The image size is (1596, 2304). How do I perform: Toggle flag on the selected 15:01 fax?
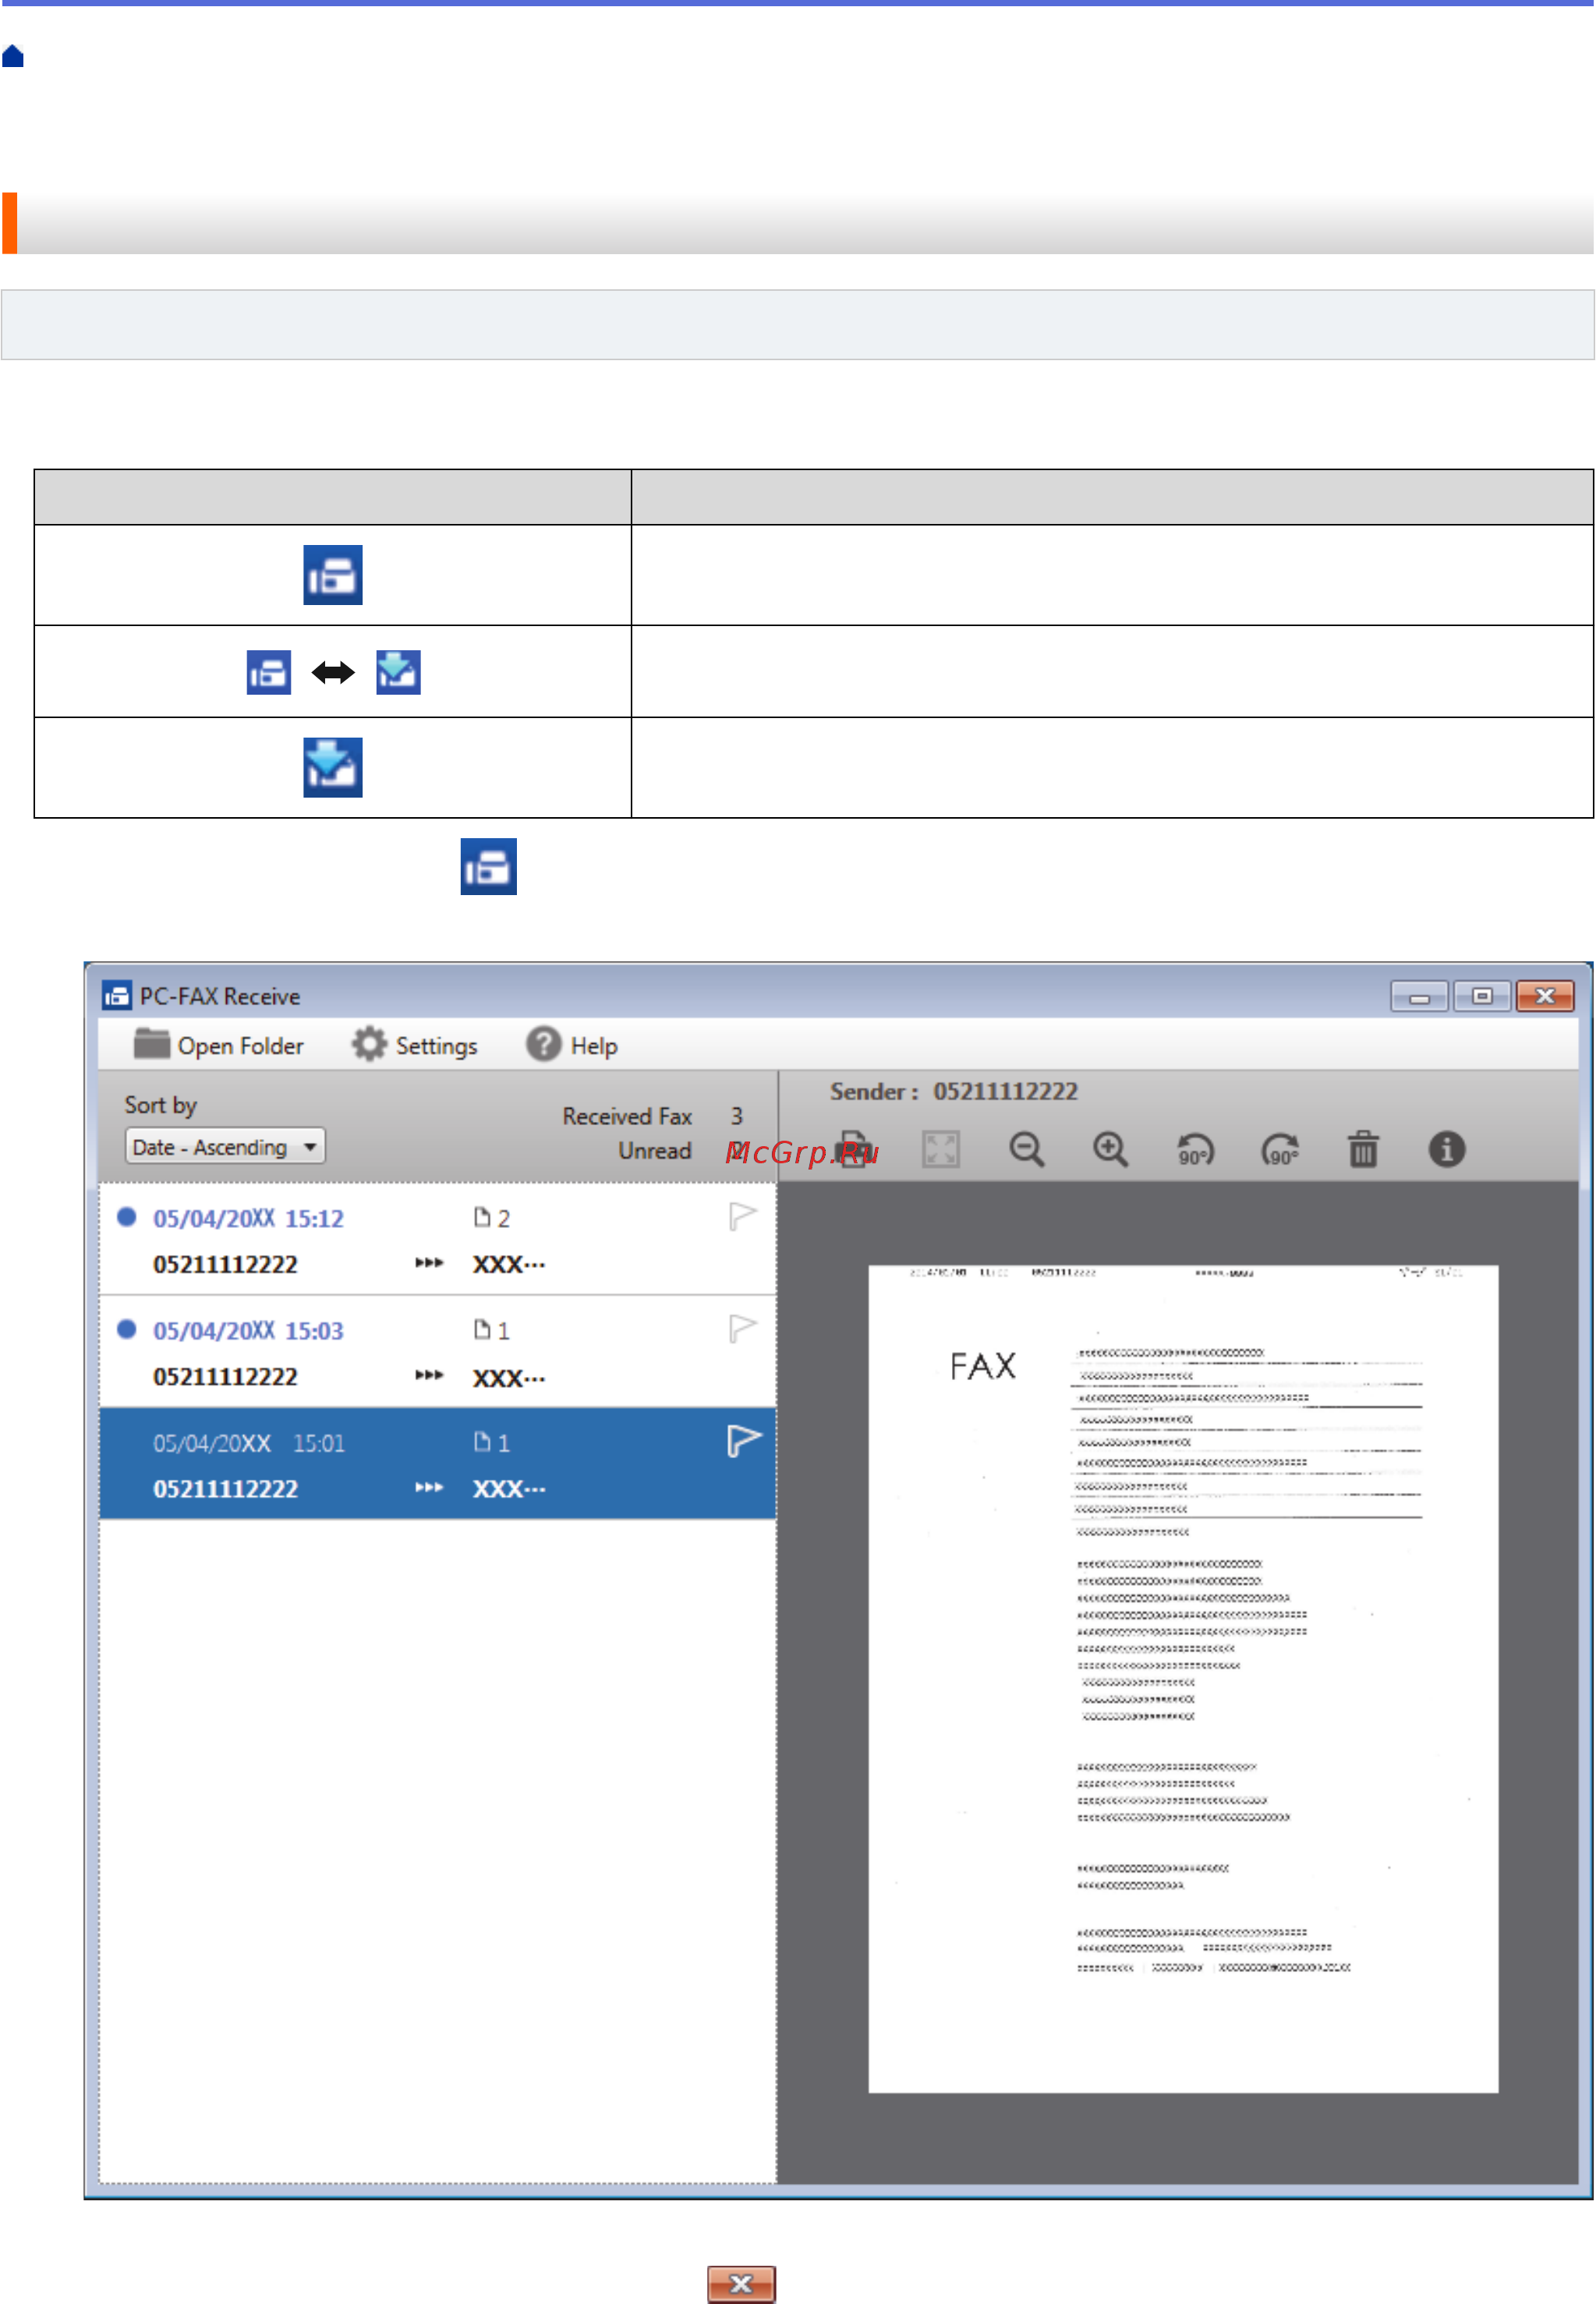(x=742, y=1441)
